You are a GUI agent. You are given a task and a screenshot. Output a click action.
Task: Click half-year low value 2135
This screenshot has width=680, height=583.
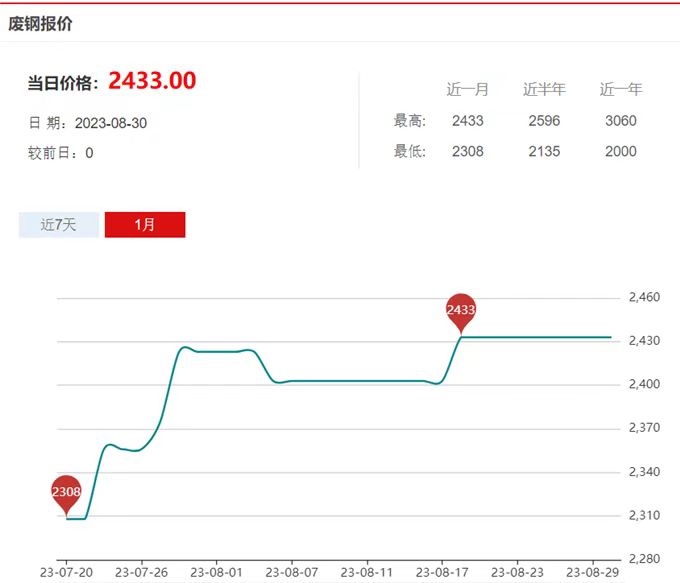click(544, 151)
